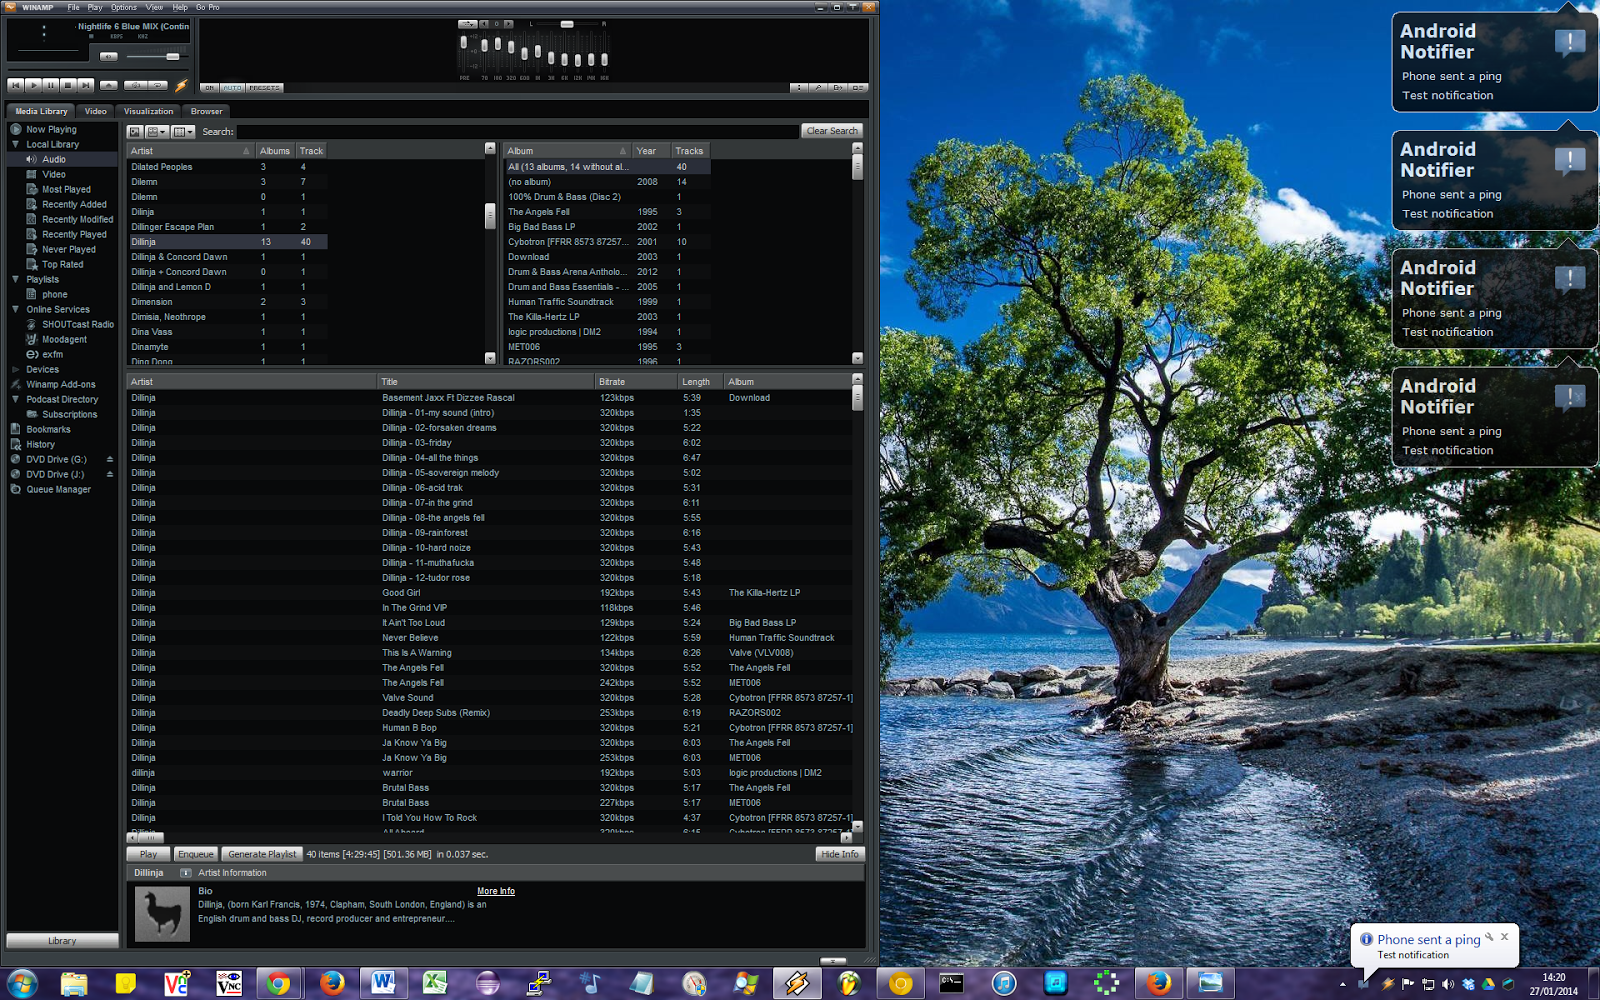Skip to the next track in Winamp
This screenshot has height=1000, width=1600.
[x=86, y=86]
